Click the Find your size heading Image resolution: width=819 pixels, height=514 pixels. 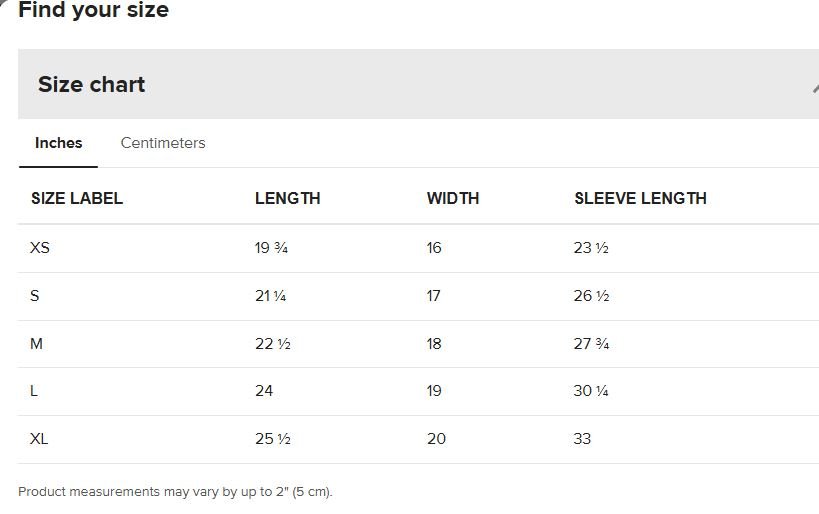93,11
